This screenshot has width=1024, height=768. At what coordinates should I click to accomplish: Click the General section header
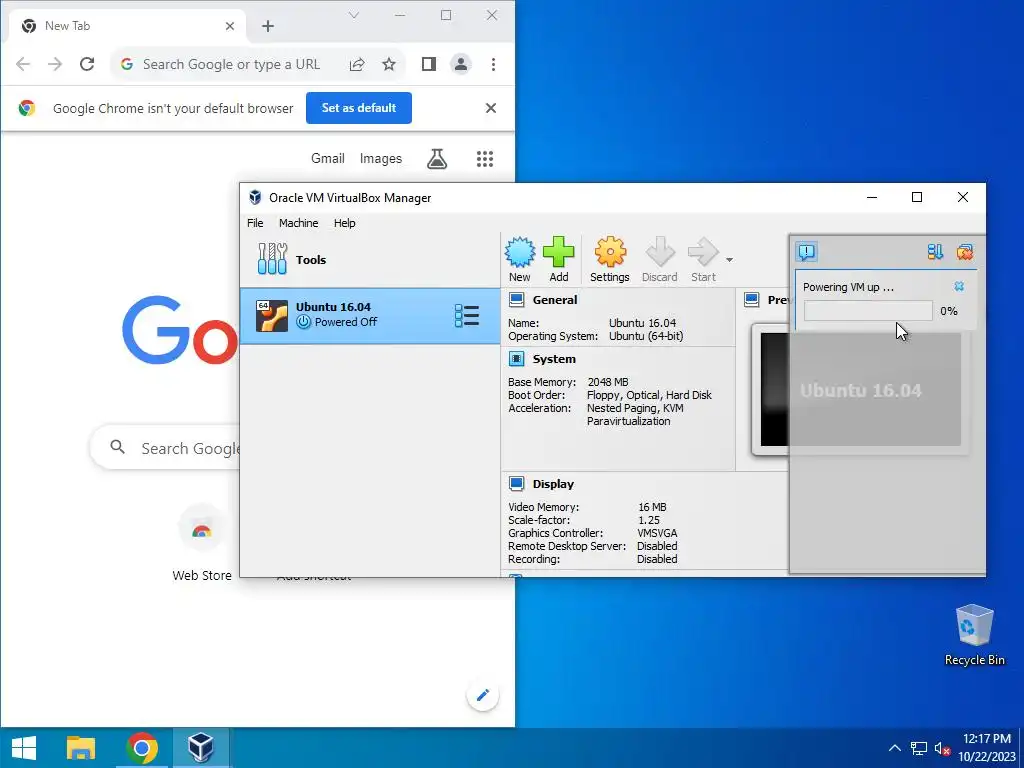click(x=555, y=300)
